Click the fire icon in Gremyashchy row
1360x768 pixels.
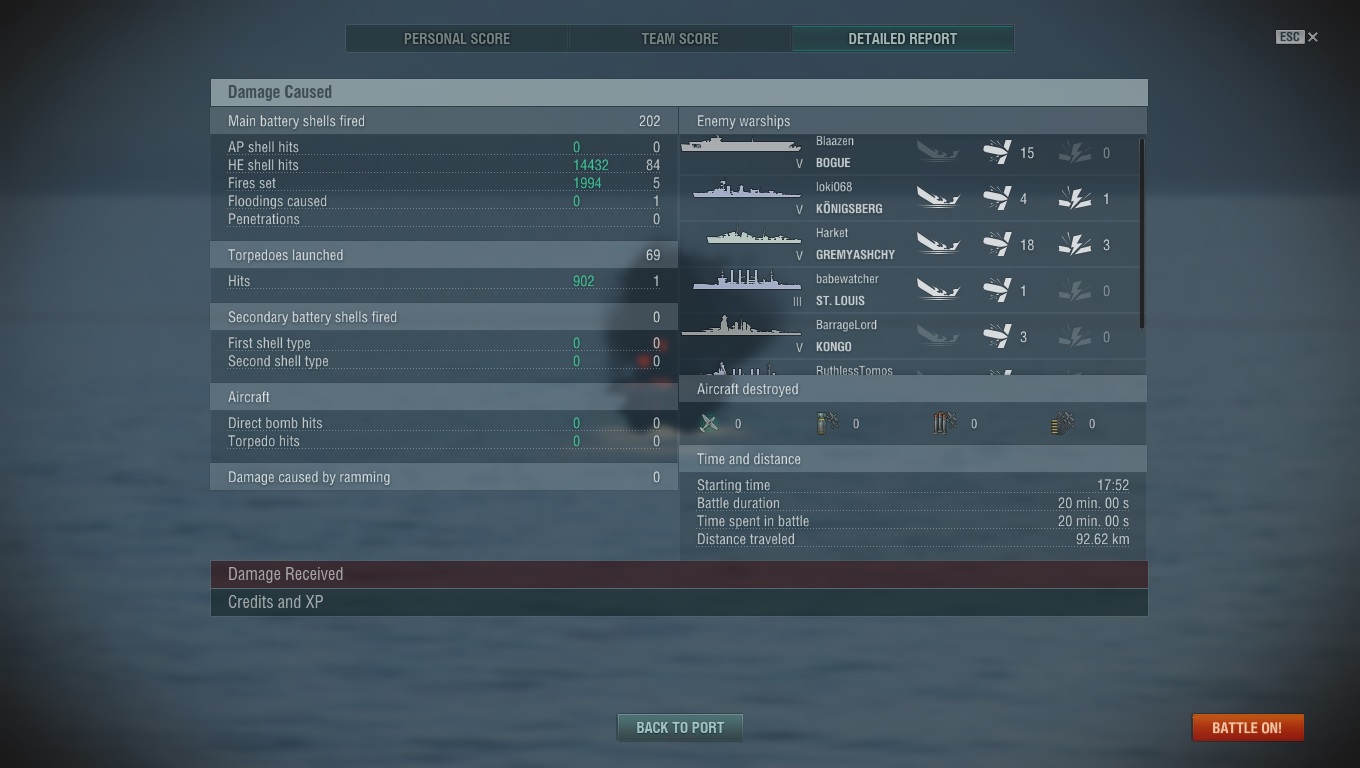pyautogui.click(x=1075, y=245)
